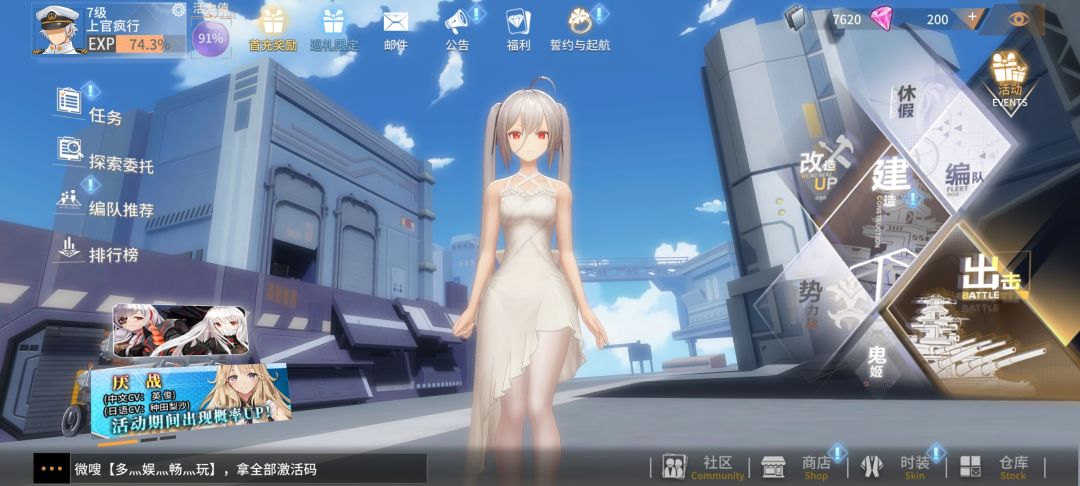Open the 首充奖励 gift box icon
Screen dimensions: 1080x486
coord(273,22)
